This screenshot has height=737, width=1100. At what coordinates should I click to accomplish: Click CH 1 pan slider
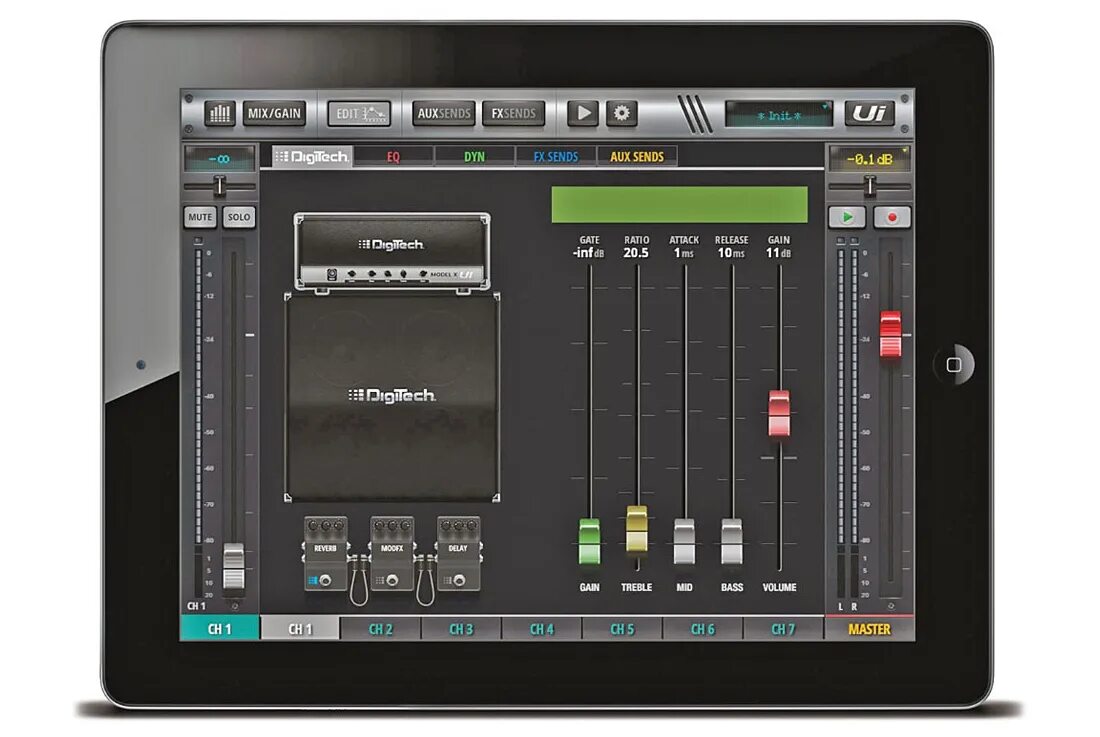coord(220,186)
